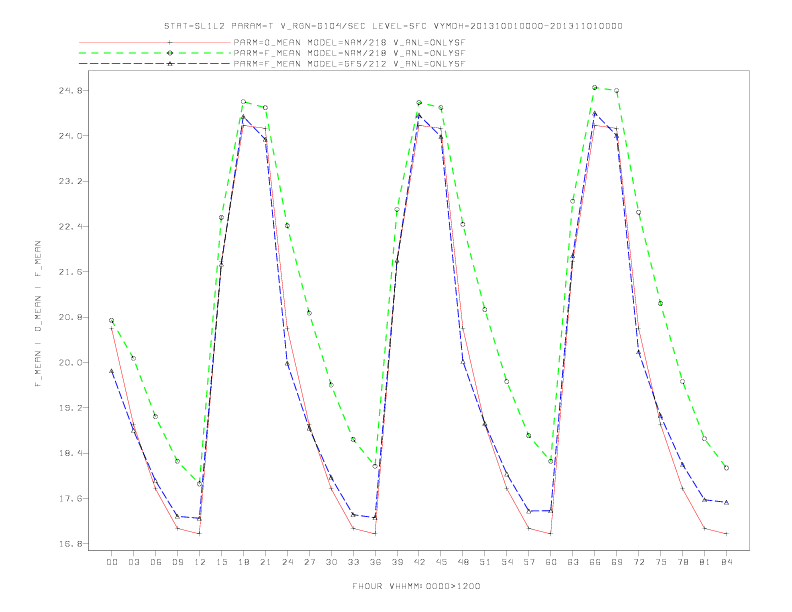Click the triangle marker on blue legend line
Viewport: 792px width, 612px height.
pyautogui.click(x=170, y=64)
